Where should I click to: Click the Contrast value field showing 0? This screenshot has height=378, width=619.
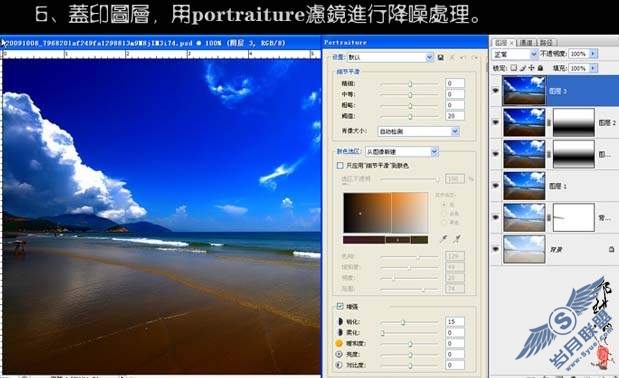pos(455,365)
